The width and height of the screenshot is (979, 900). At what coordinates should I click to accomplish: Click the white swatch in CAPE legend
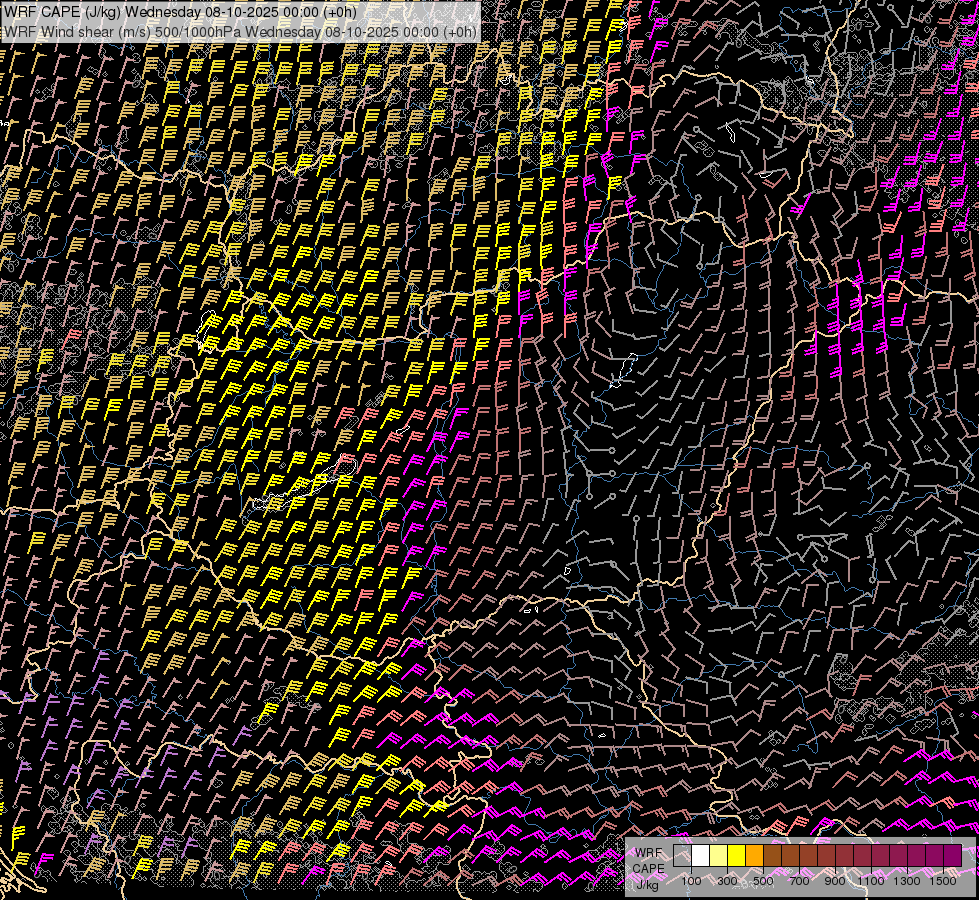point(700,856)
